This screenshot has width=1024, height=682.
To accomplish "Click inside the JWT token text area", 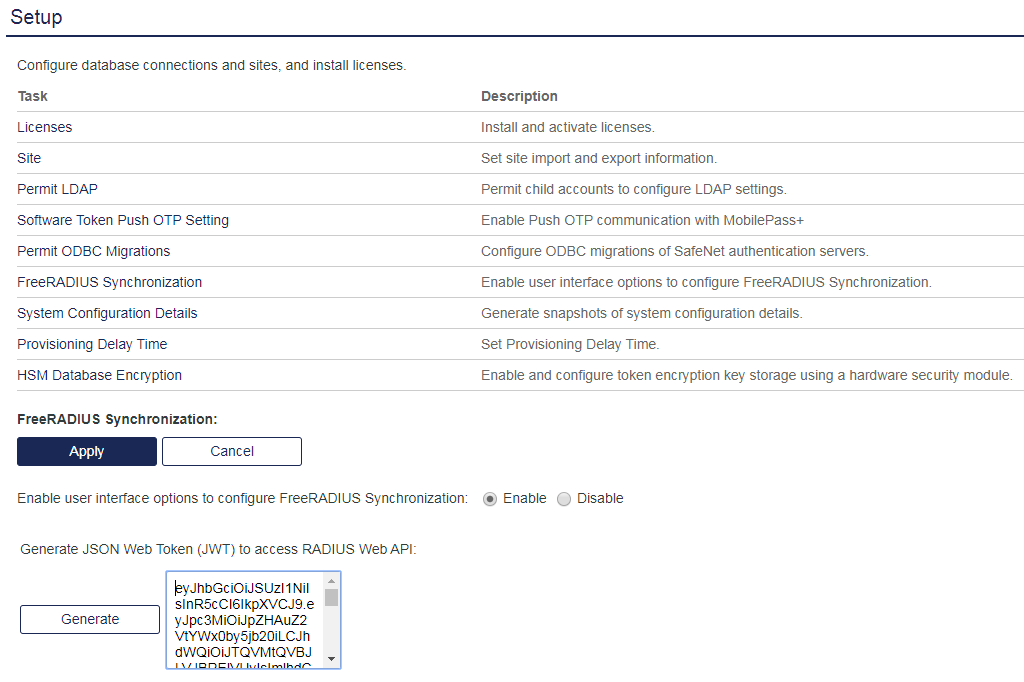I will pos(244,620).
